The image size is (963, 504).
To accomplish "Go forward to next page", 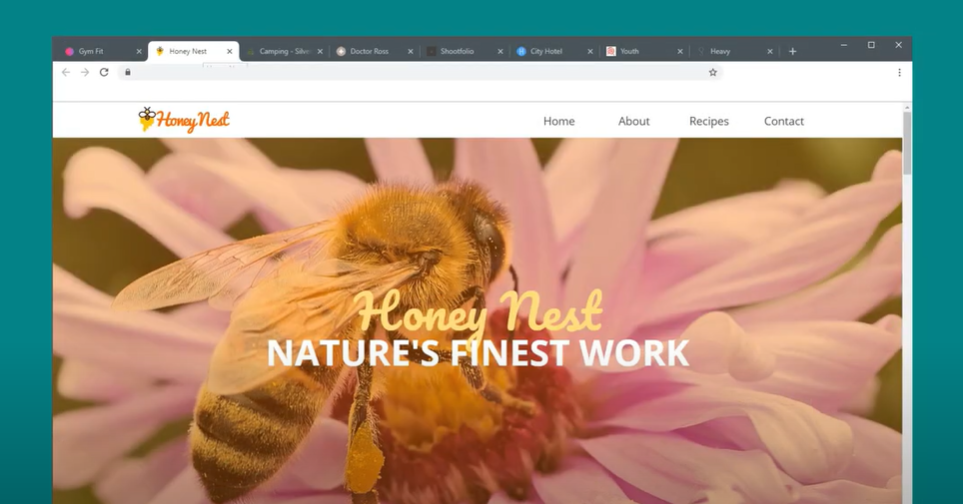I will pos(85,72).
